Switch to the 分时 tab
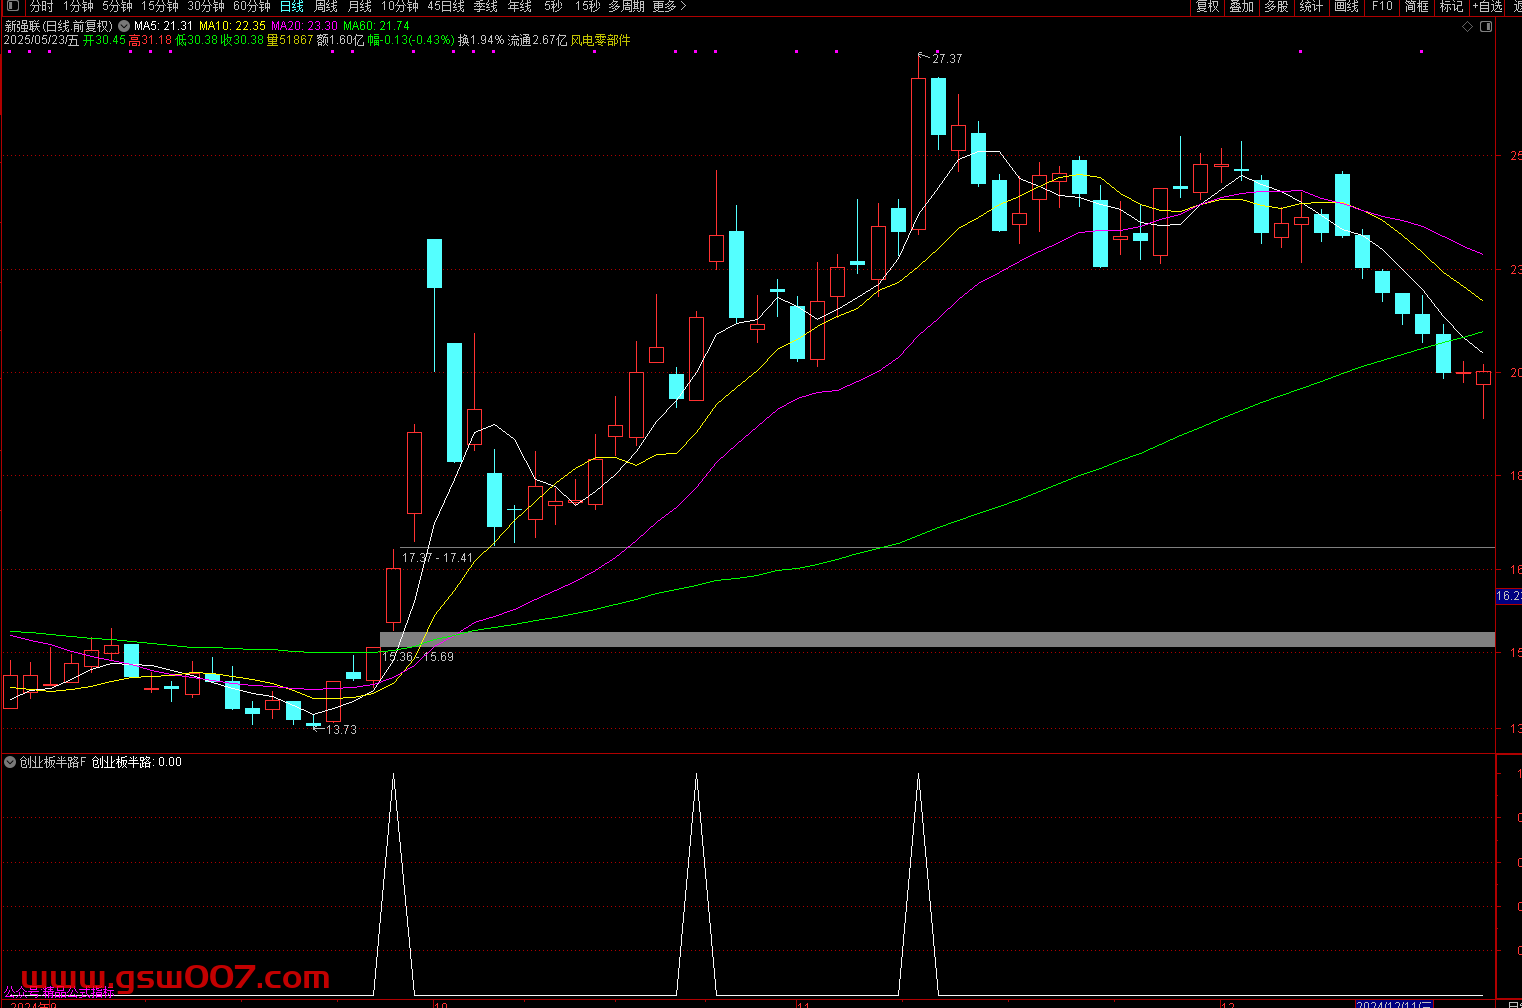Image resolution: width=1522 pixels, height=1008 pixels. click(41, 6)
